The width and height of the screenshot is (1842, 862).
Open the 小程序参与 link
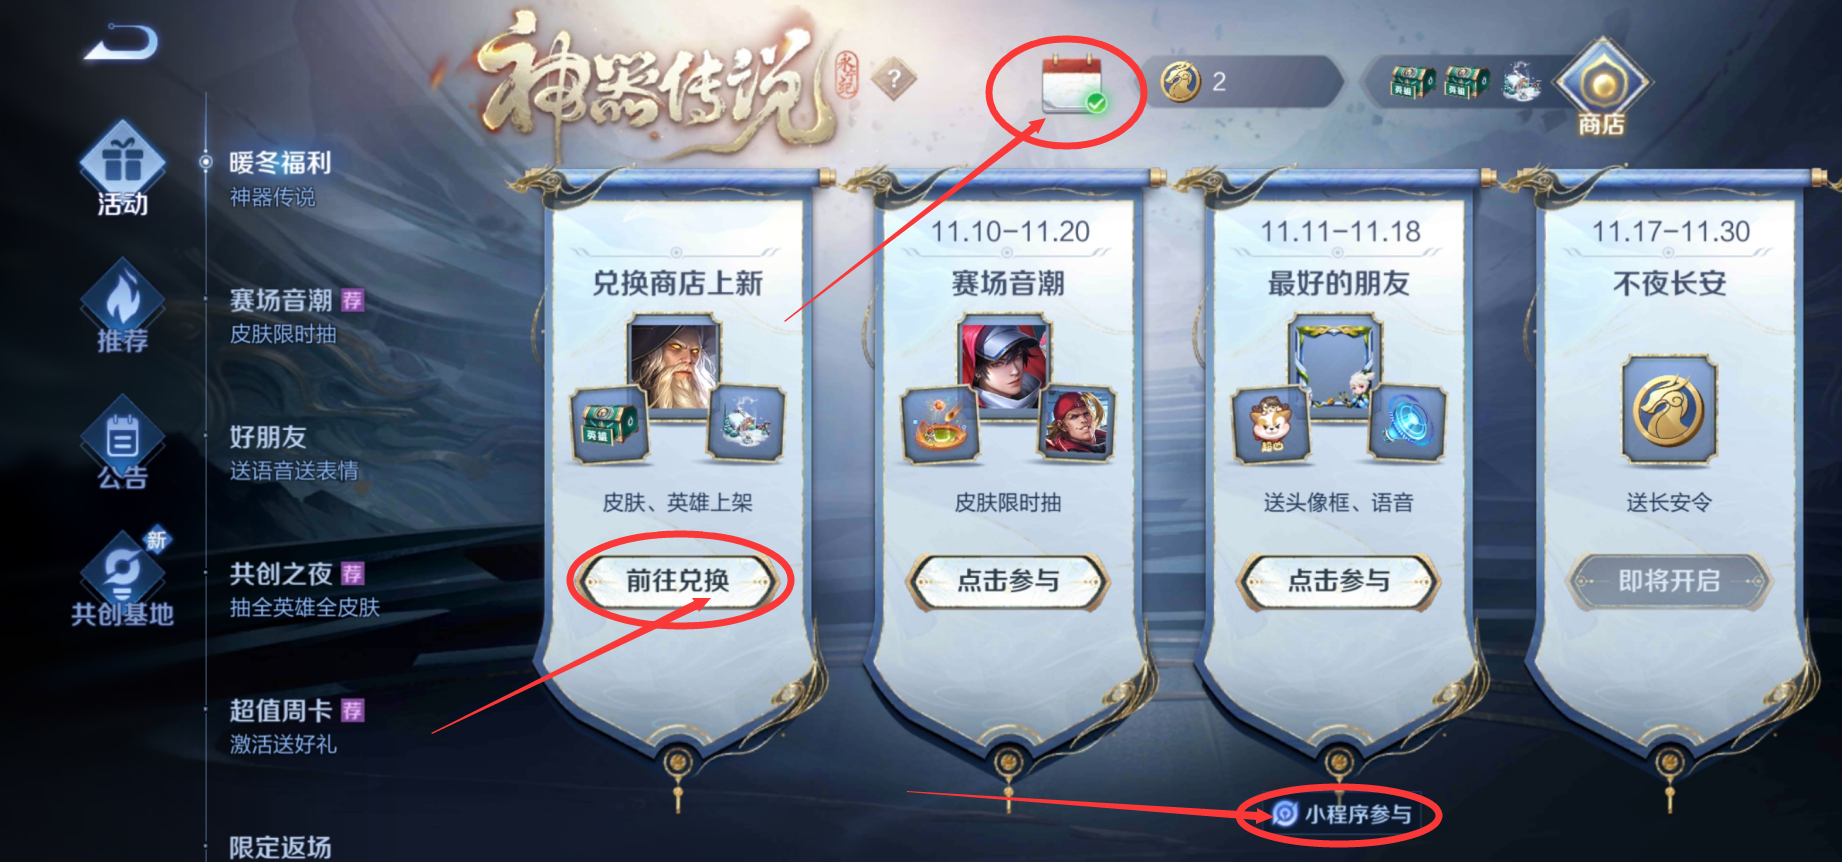pos(1341,814)
